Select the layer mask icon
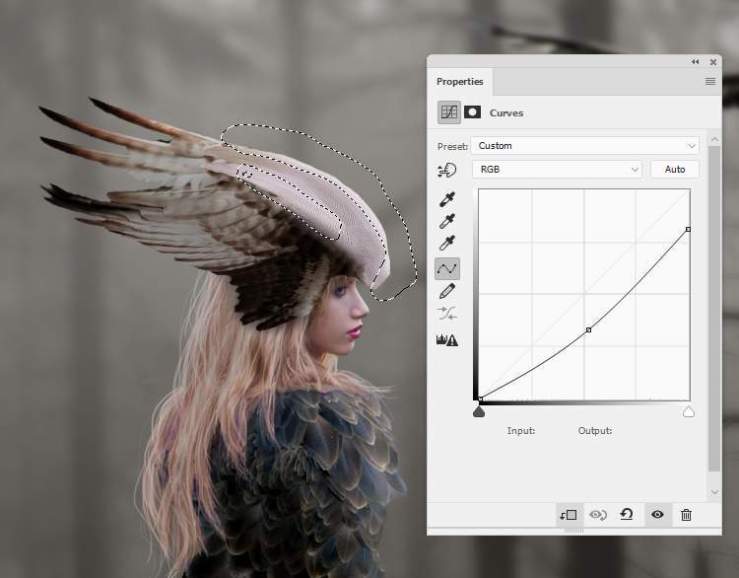The height and width of the screenshot is (578, 739). pos(472,112)
